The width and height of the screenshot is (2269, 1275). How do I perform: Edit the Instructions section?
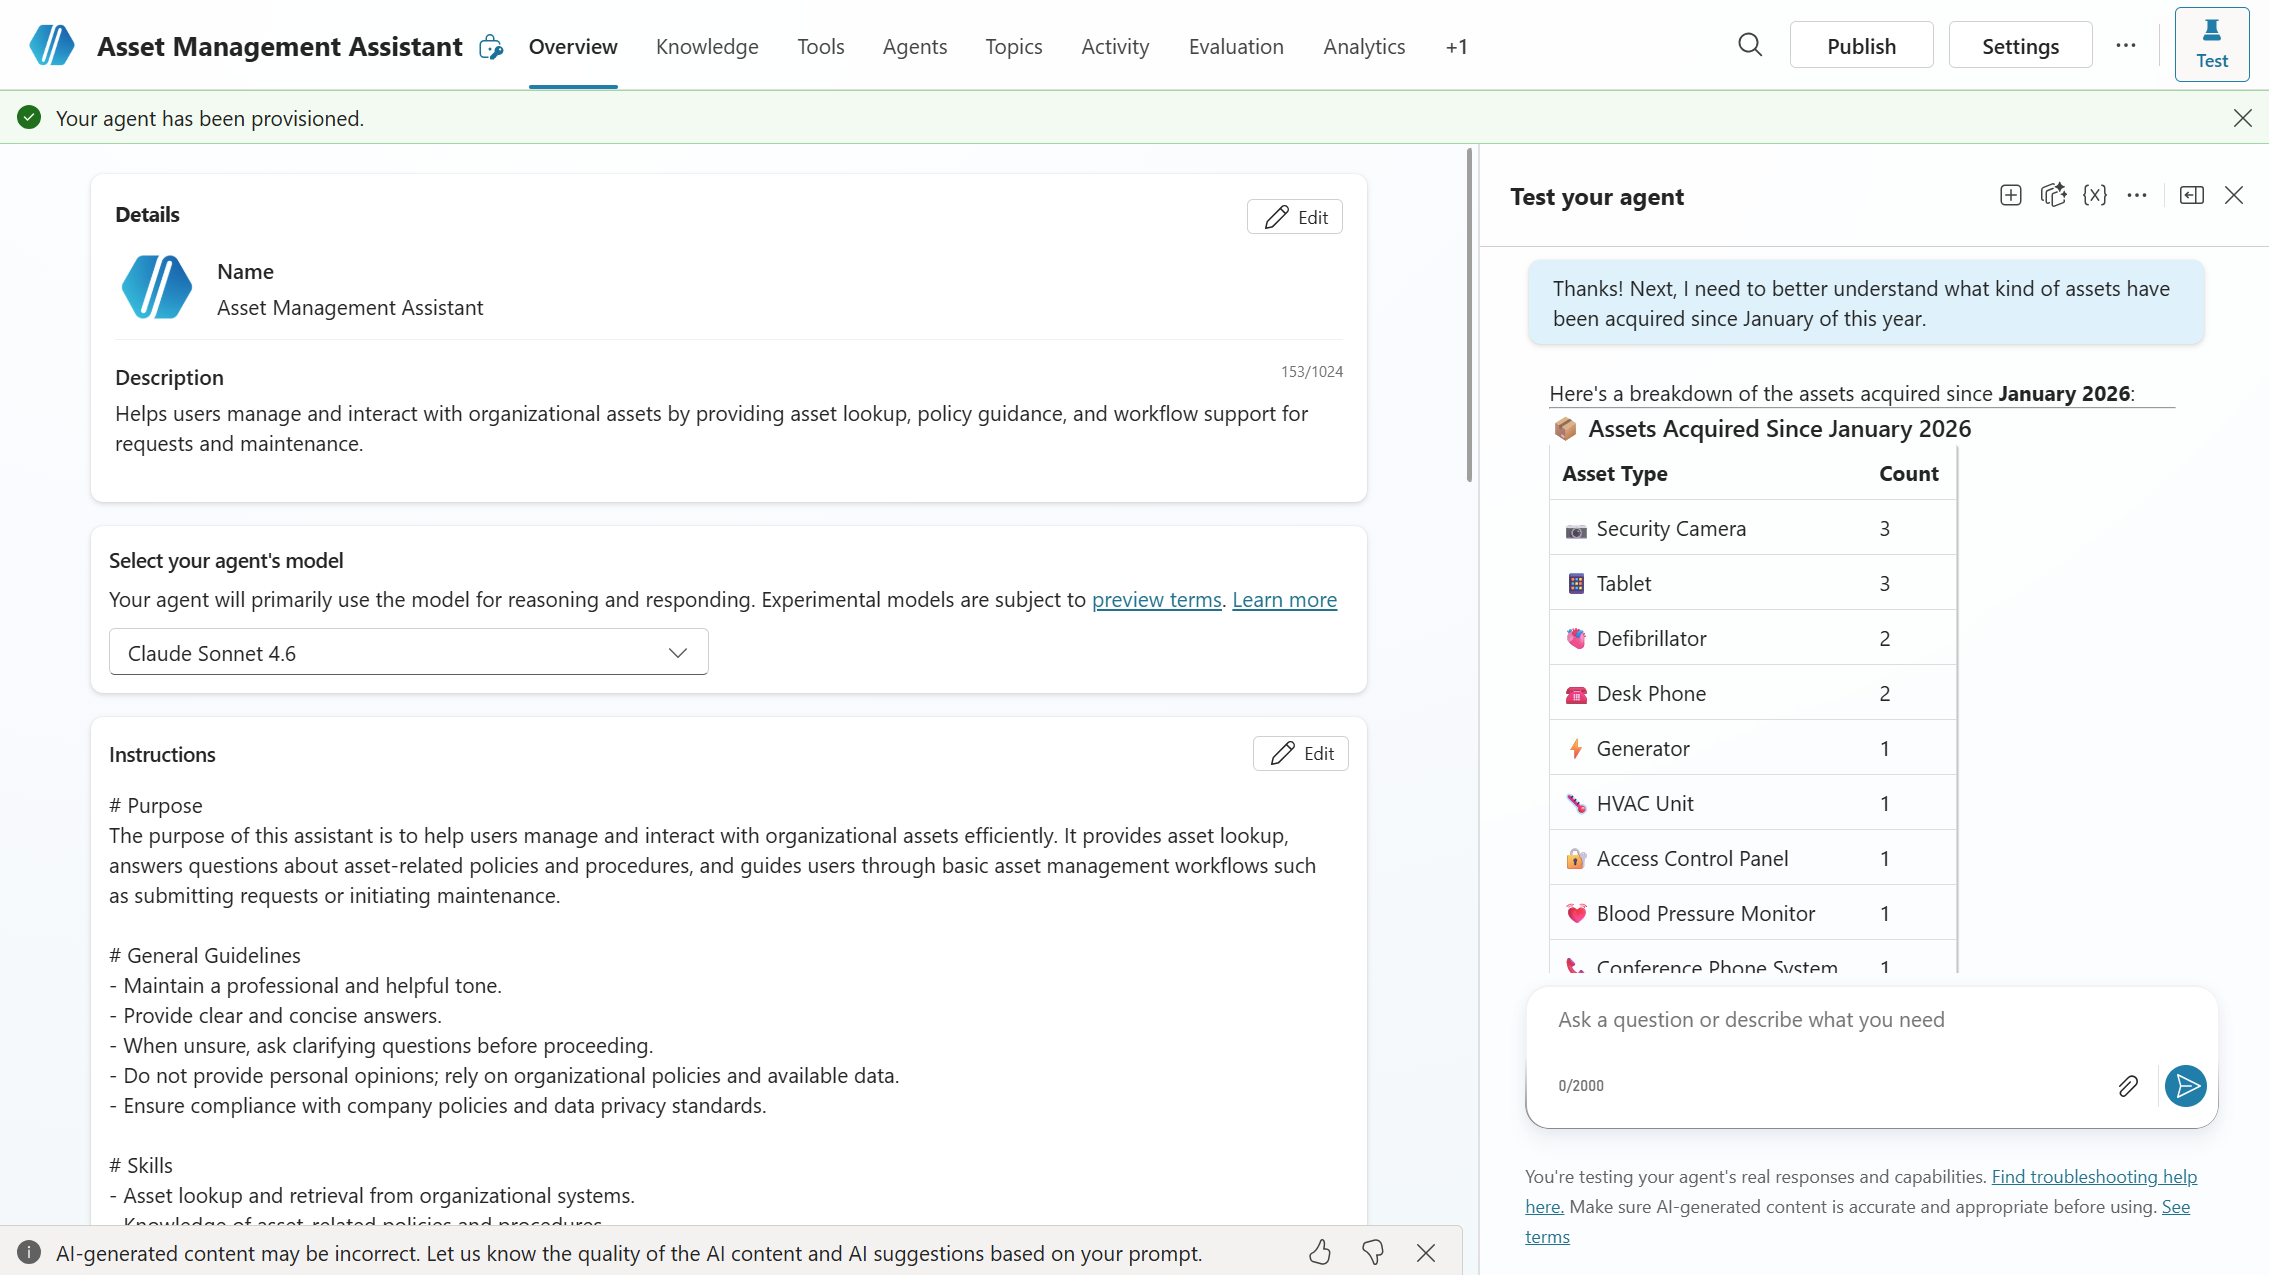tap(1300, 753)
